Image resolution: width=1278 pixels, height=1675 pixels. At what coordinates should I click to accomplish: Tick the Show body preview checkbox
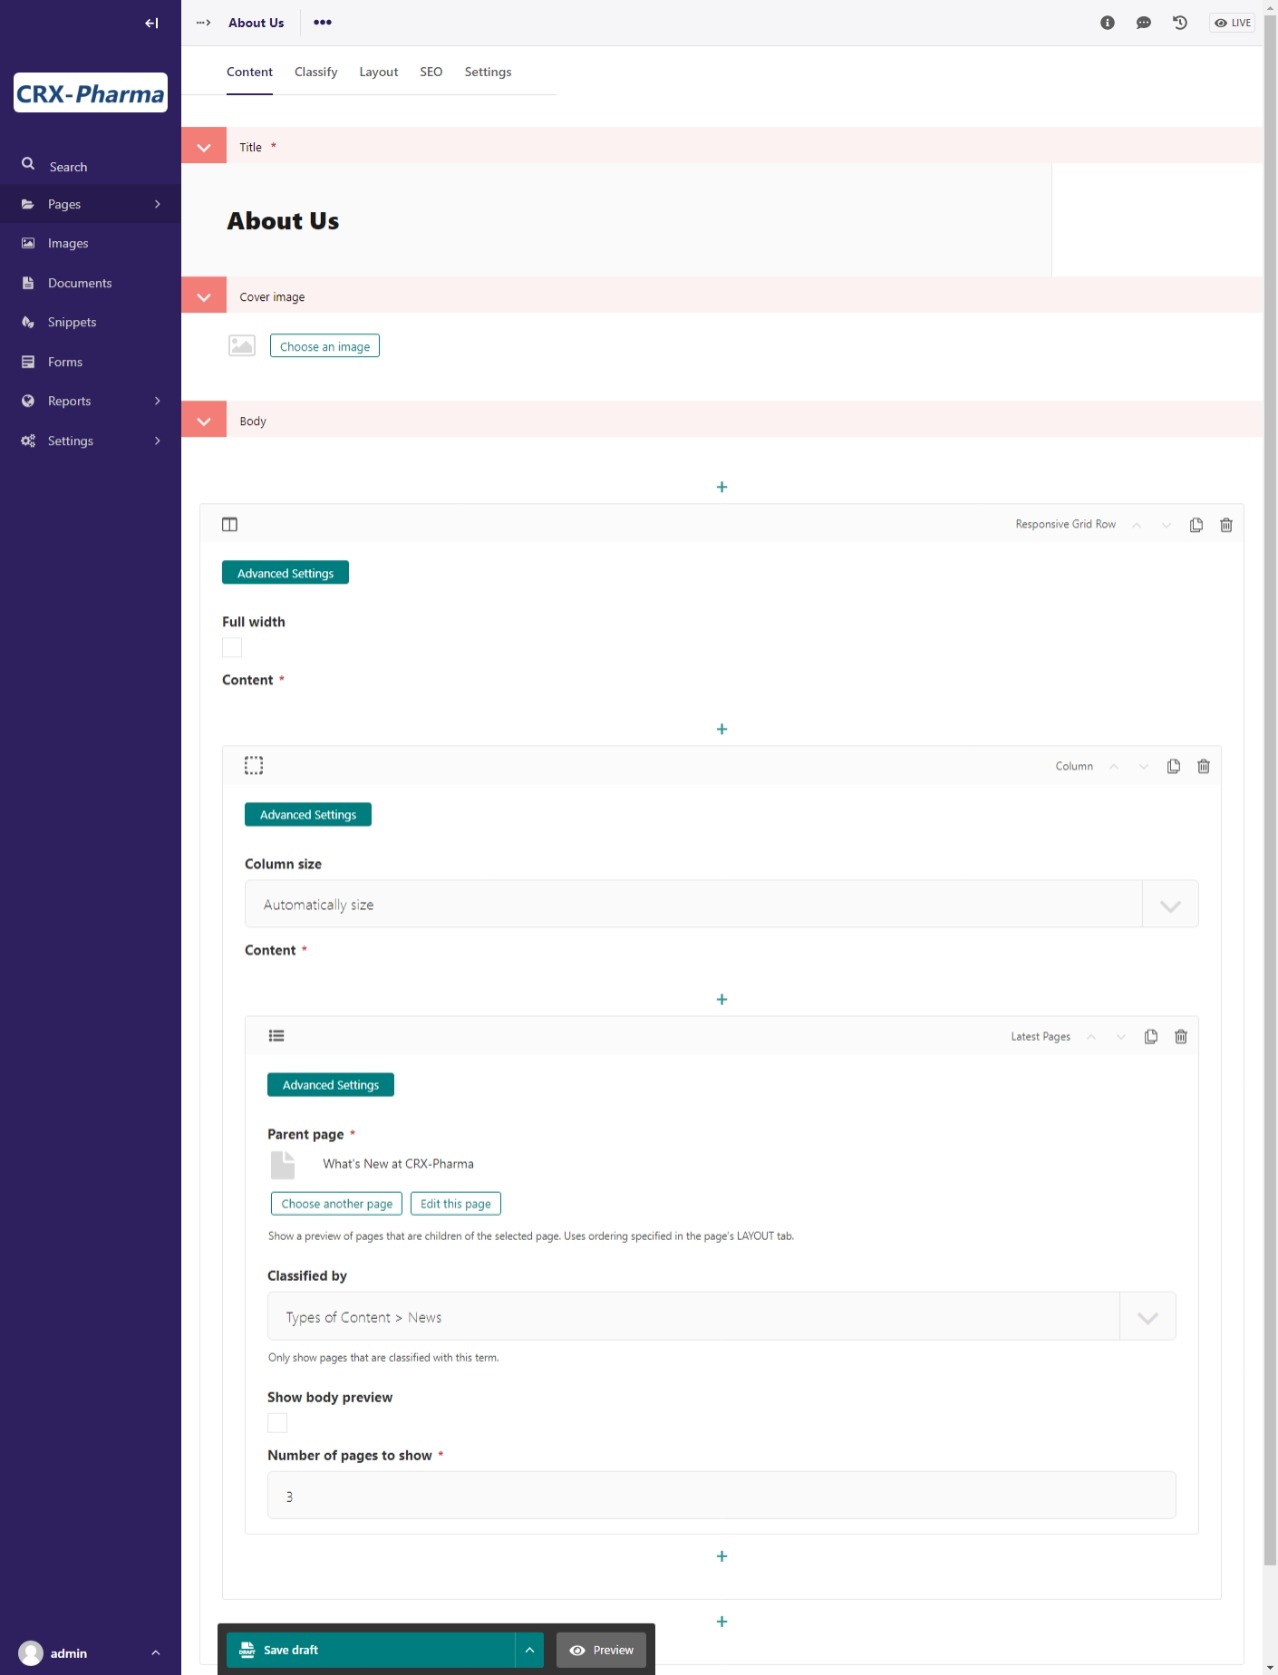277,1423
